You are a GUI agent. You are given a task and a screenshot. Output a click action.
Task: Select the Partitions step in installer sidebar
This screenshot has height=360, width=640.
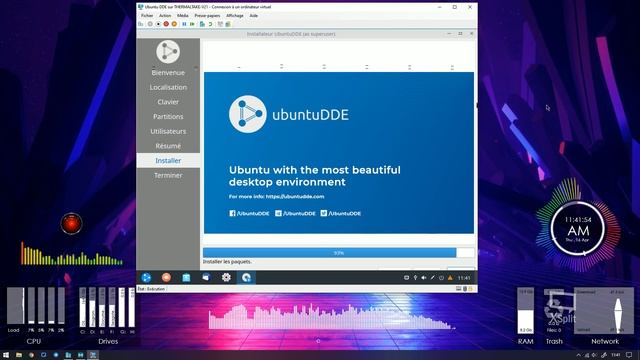pos(168,117)
